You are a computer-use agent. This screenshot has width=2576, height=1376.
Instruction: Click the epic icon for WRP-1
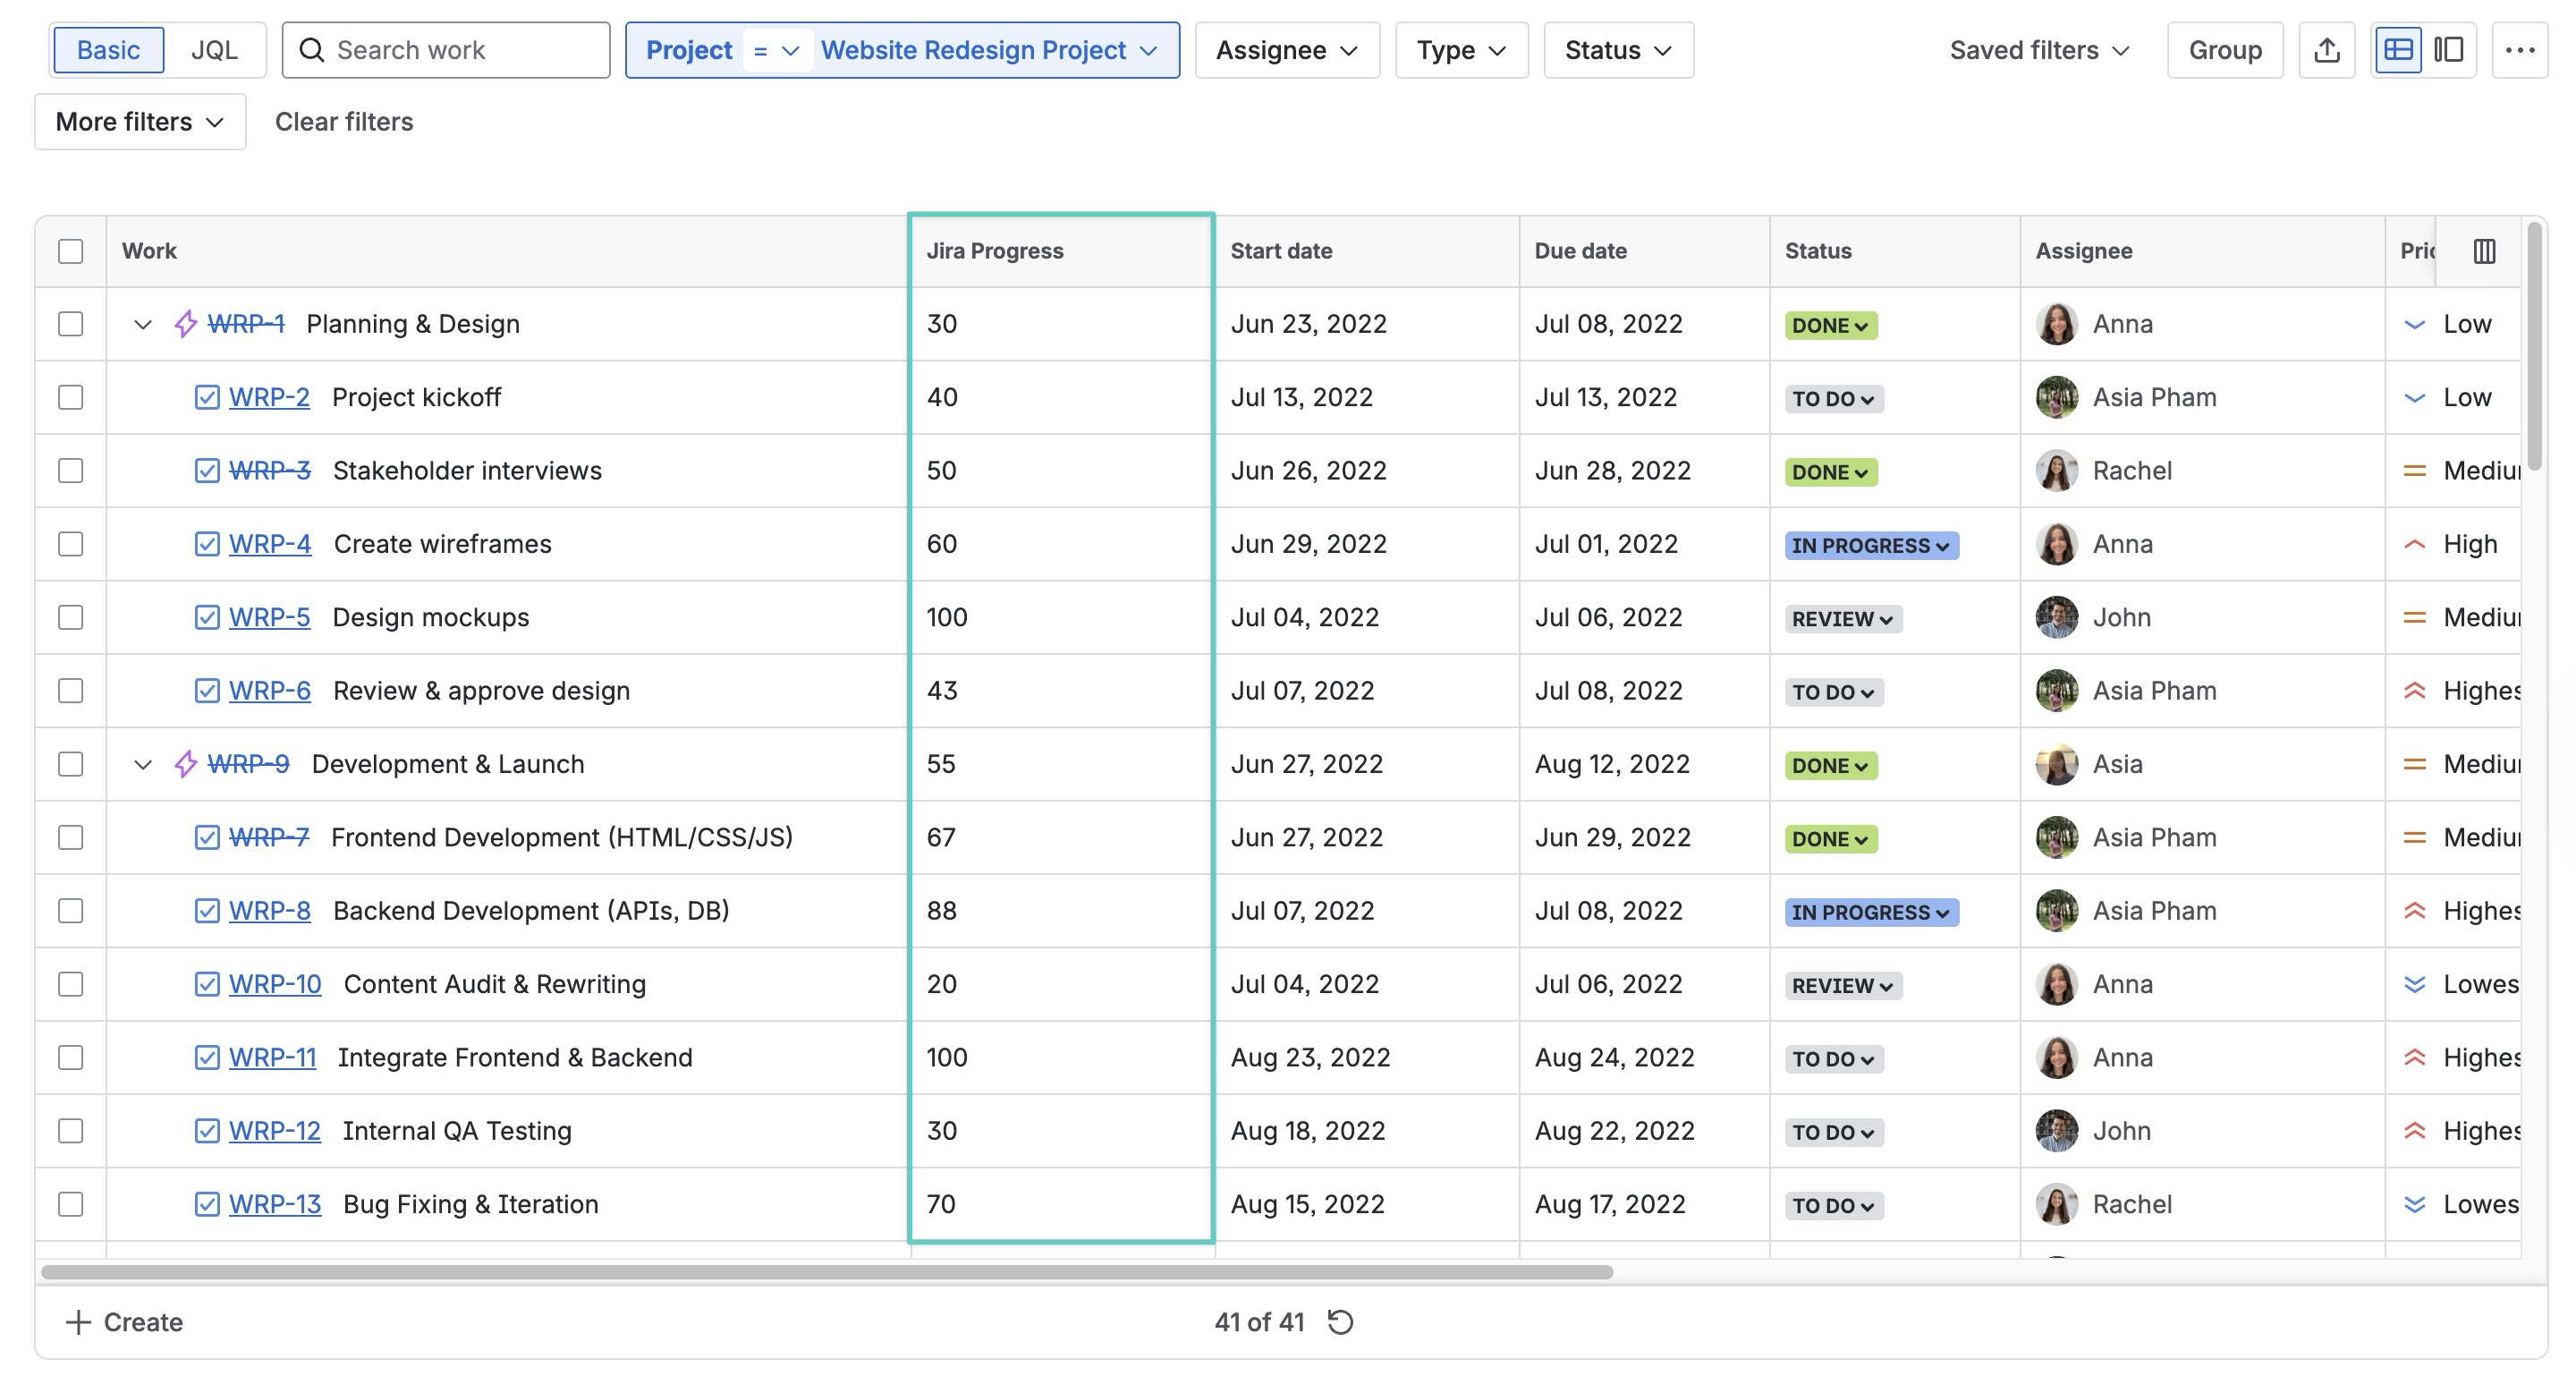click(185, 324)
